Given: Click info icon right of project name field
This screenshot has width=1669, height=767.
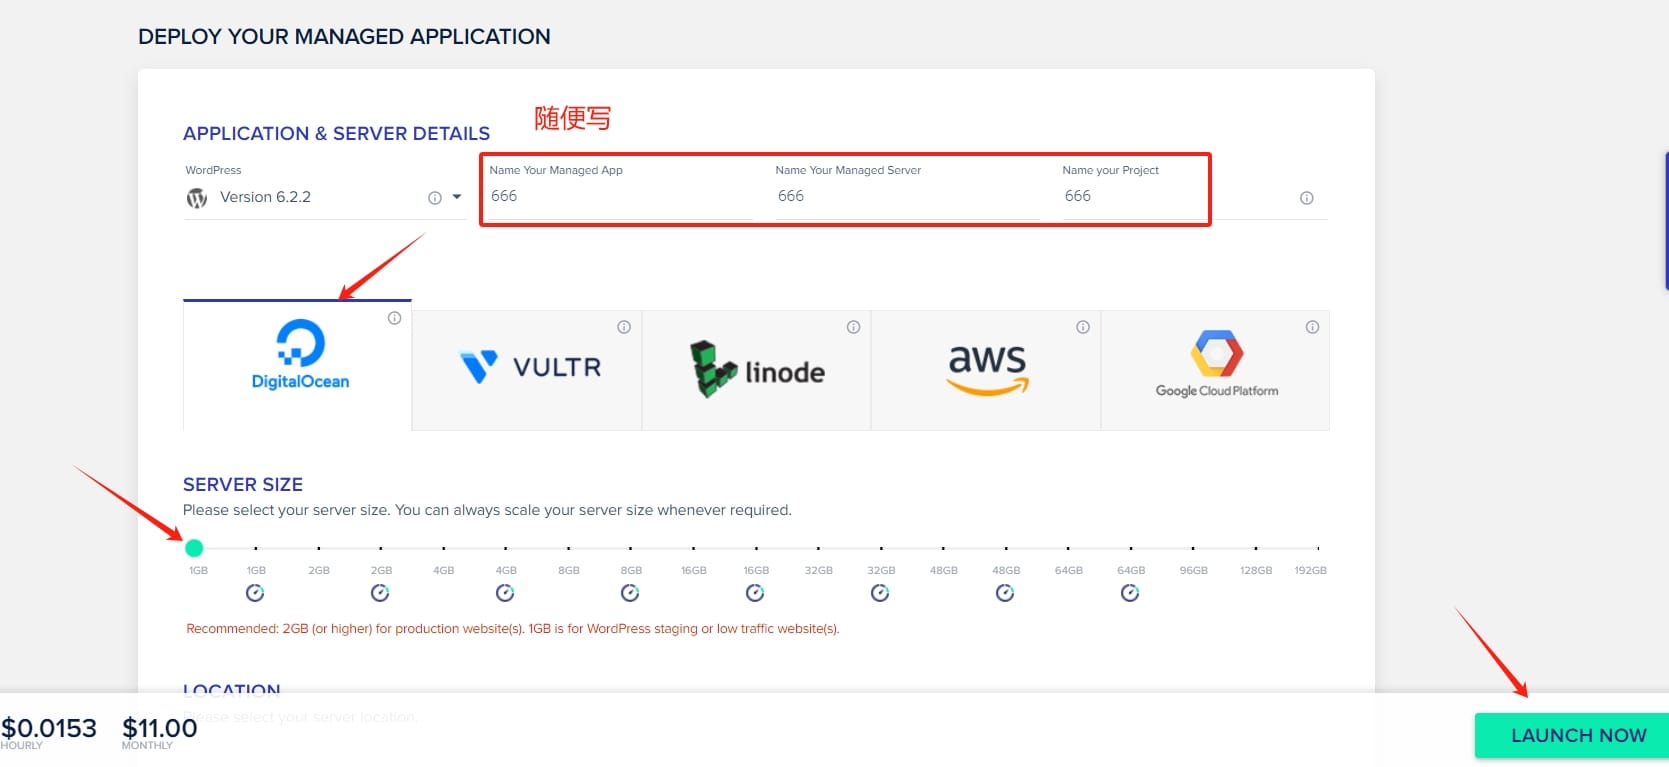Looking at the screenshot, I should (1306, 198).
